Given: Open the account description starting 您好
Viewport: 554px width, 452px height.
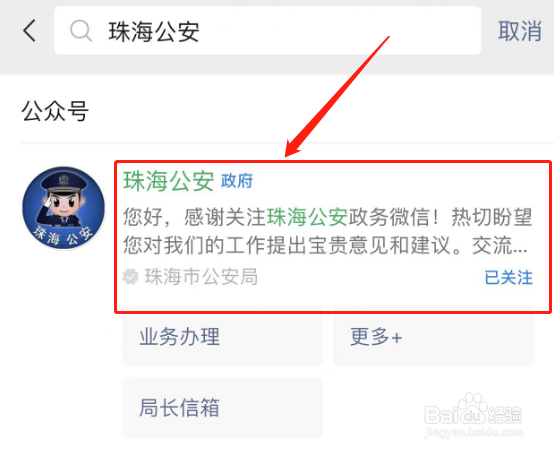Looking at the screenshot, I should (x=328, y=231).
